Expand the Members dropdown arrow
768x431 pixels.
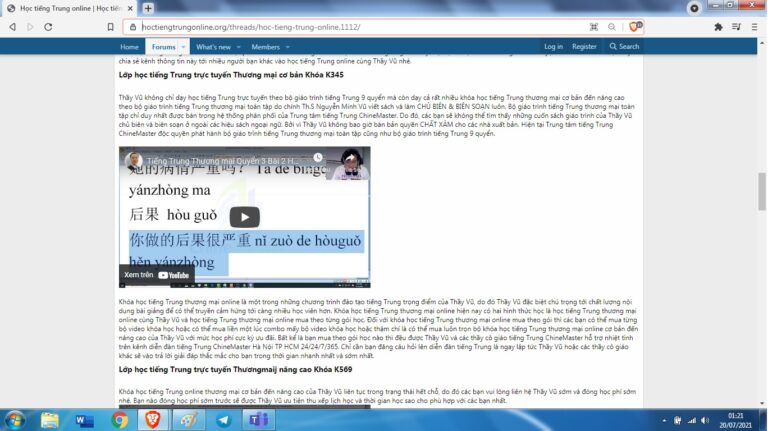click(286, 47)
